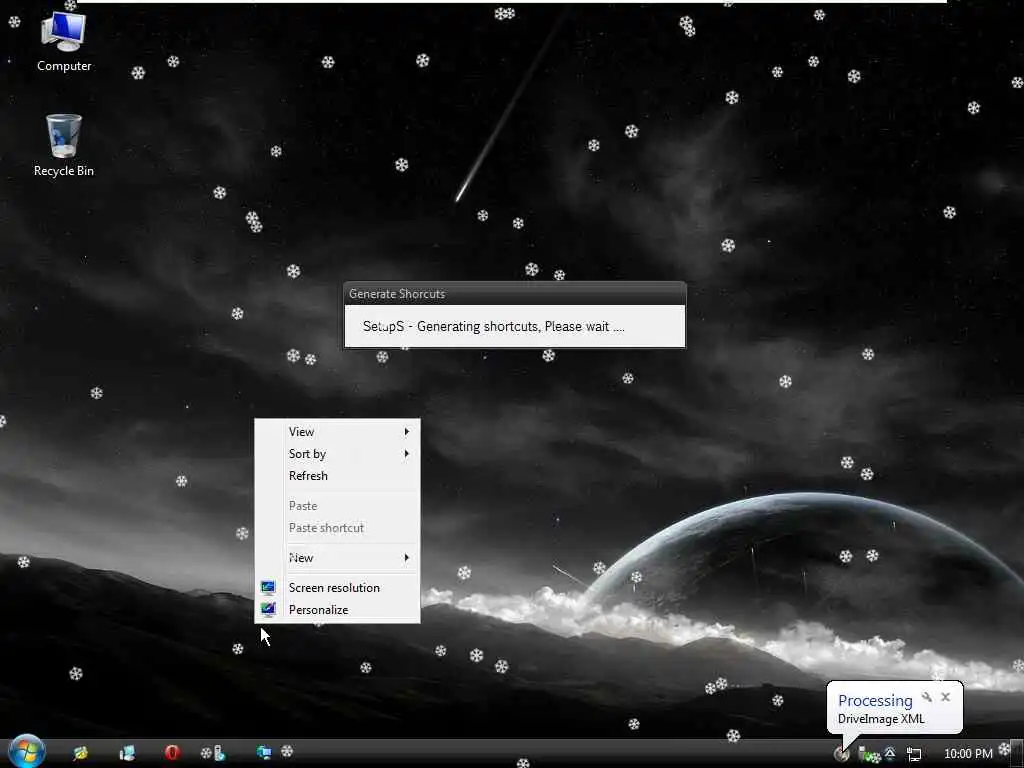Click the Screen resolution monitor icon

pyautogui.click(x=268, y=588)
